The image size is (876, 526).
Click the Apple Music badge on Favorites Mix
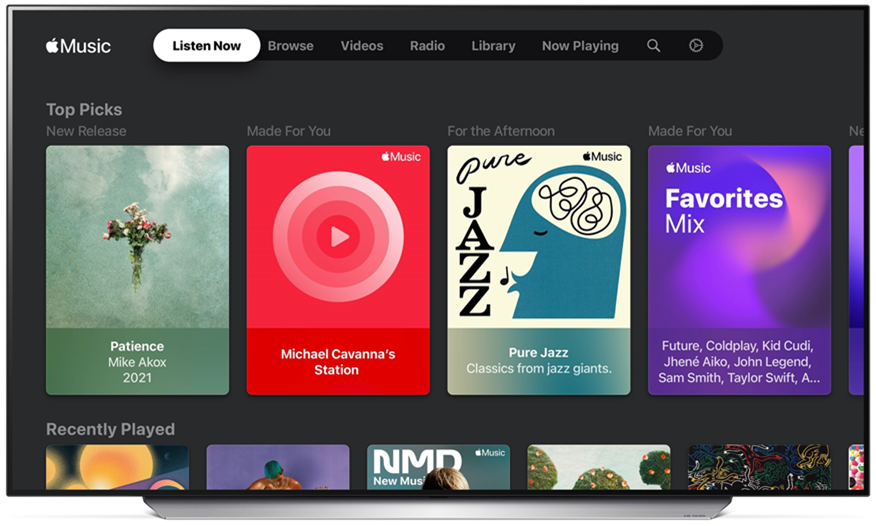coord(688,168)
